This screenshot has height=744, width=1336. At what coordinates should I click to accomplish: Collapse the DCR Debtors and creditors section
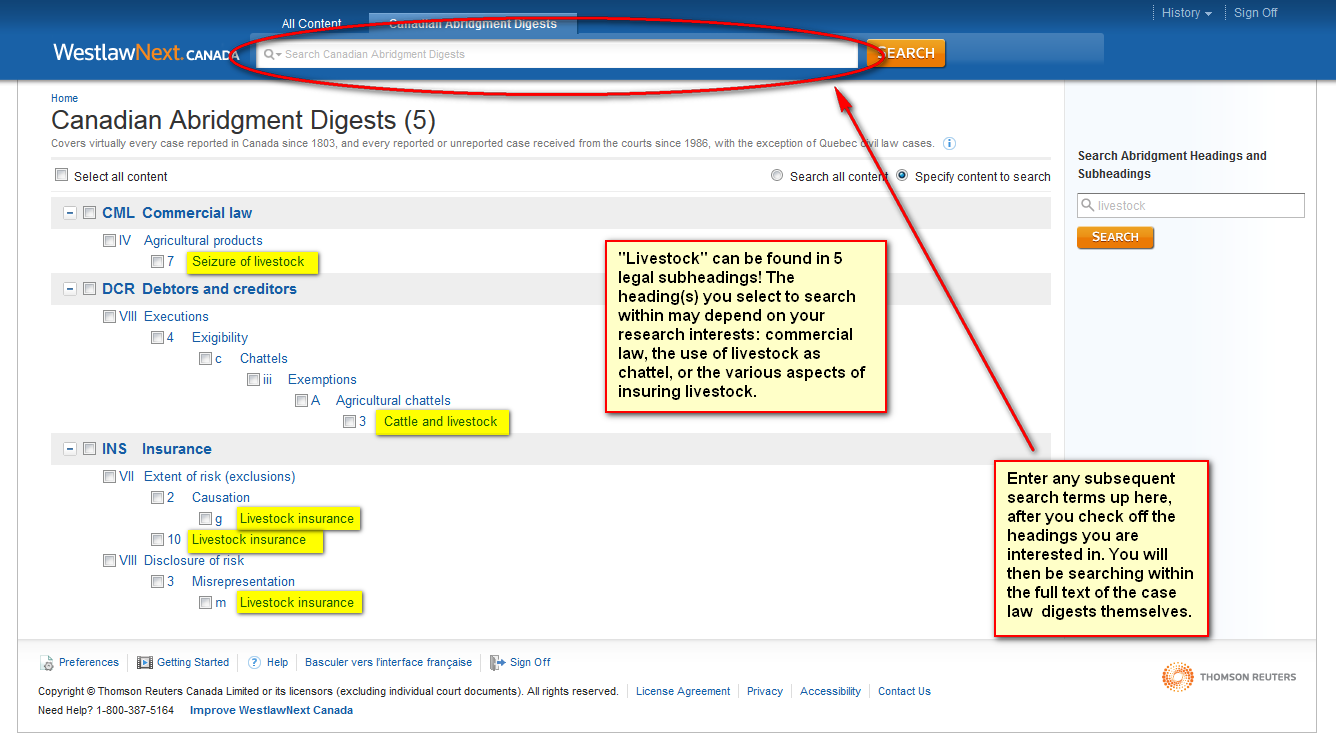70,289
